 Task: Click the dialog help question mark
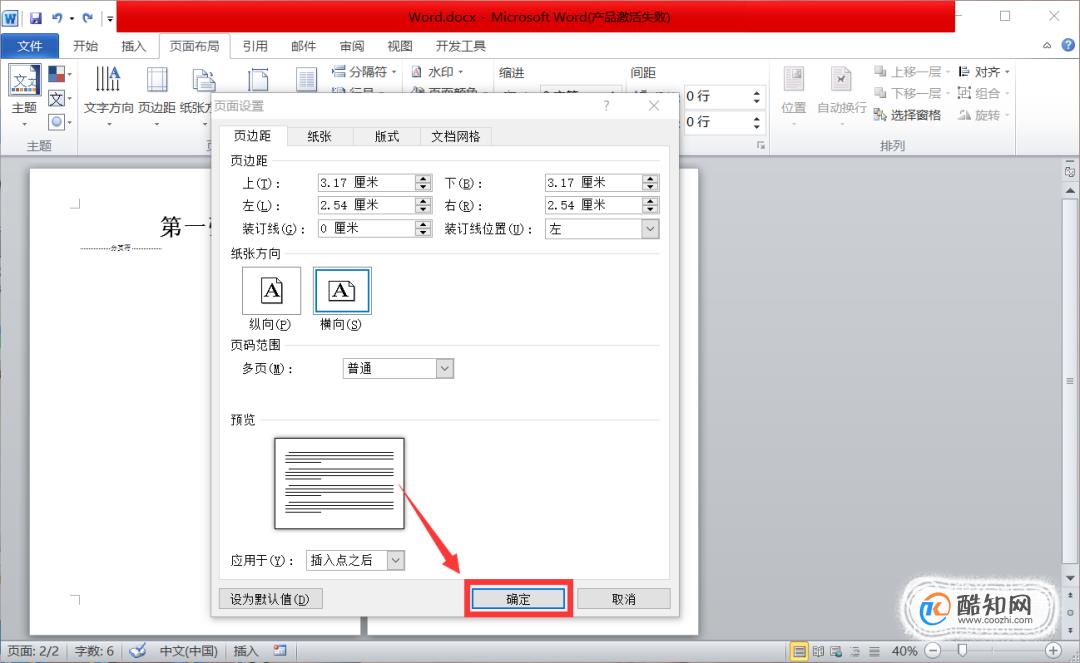click(x=606, y=105)
